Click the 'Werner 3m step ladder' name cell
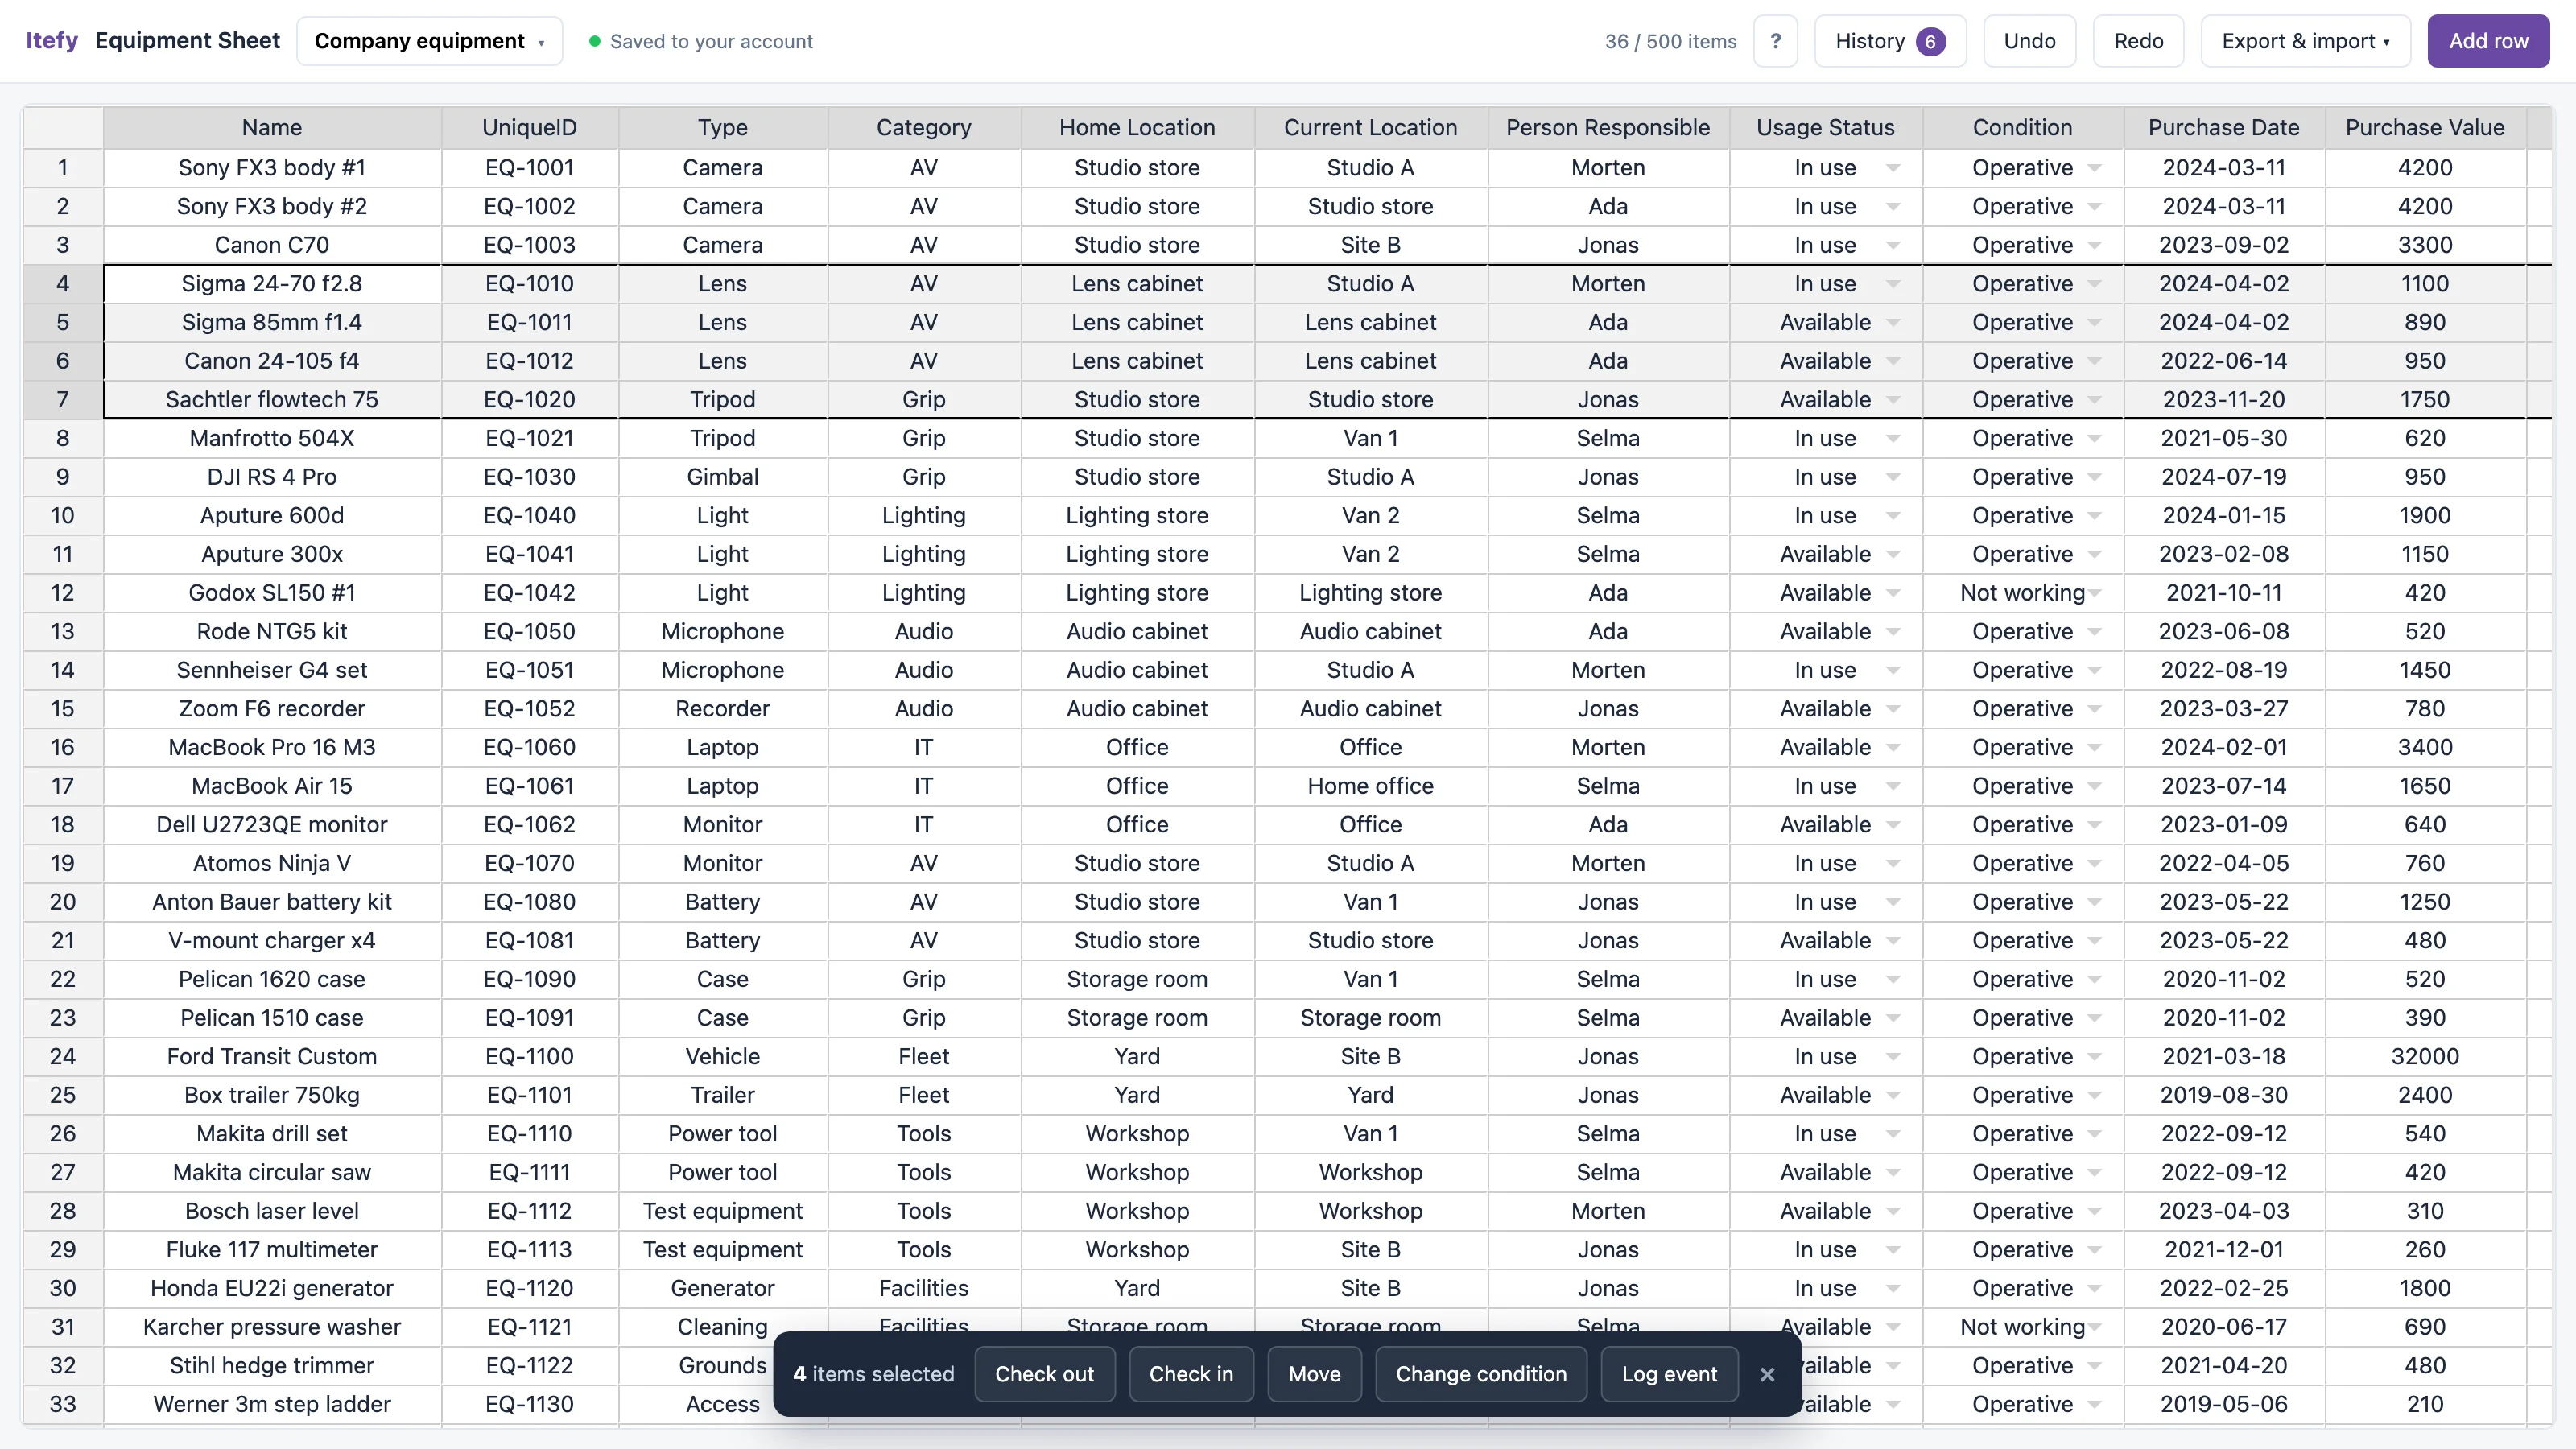 (272, 1404)
